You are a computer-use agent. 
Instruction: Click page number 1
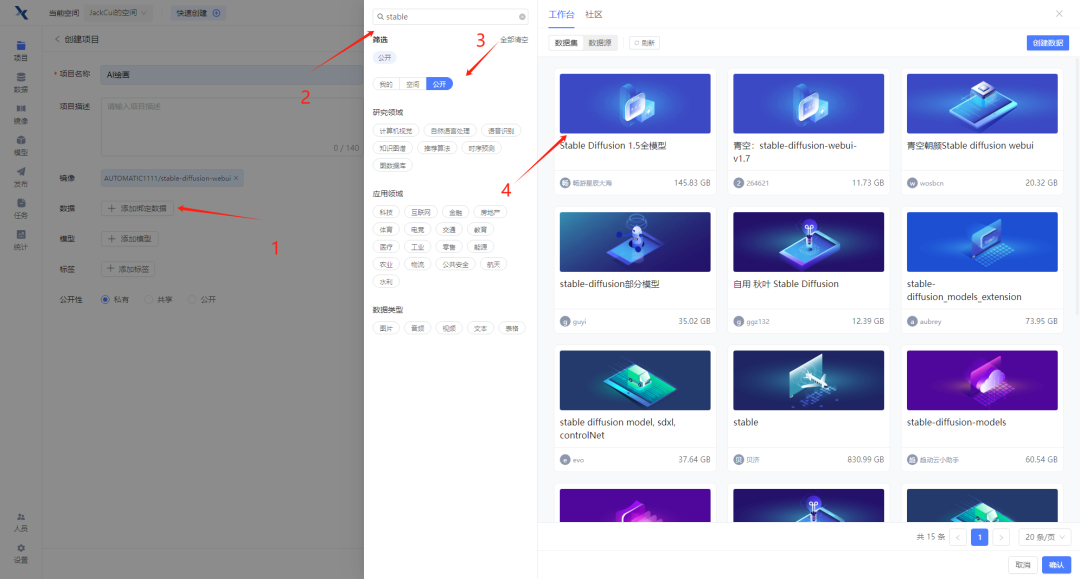pyautogui.click(x=979, y=537)
